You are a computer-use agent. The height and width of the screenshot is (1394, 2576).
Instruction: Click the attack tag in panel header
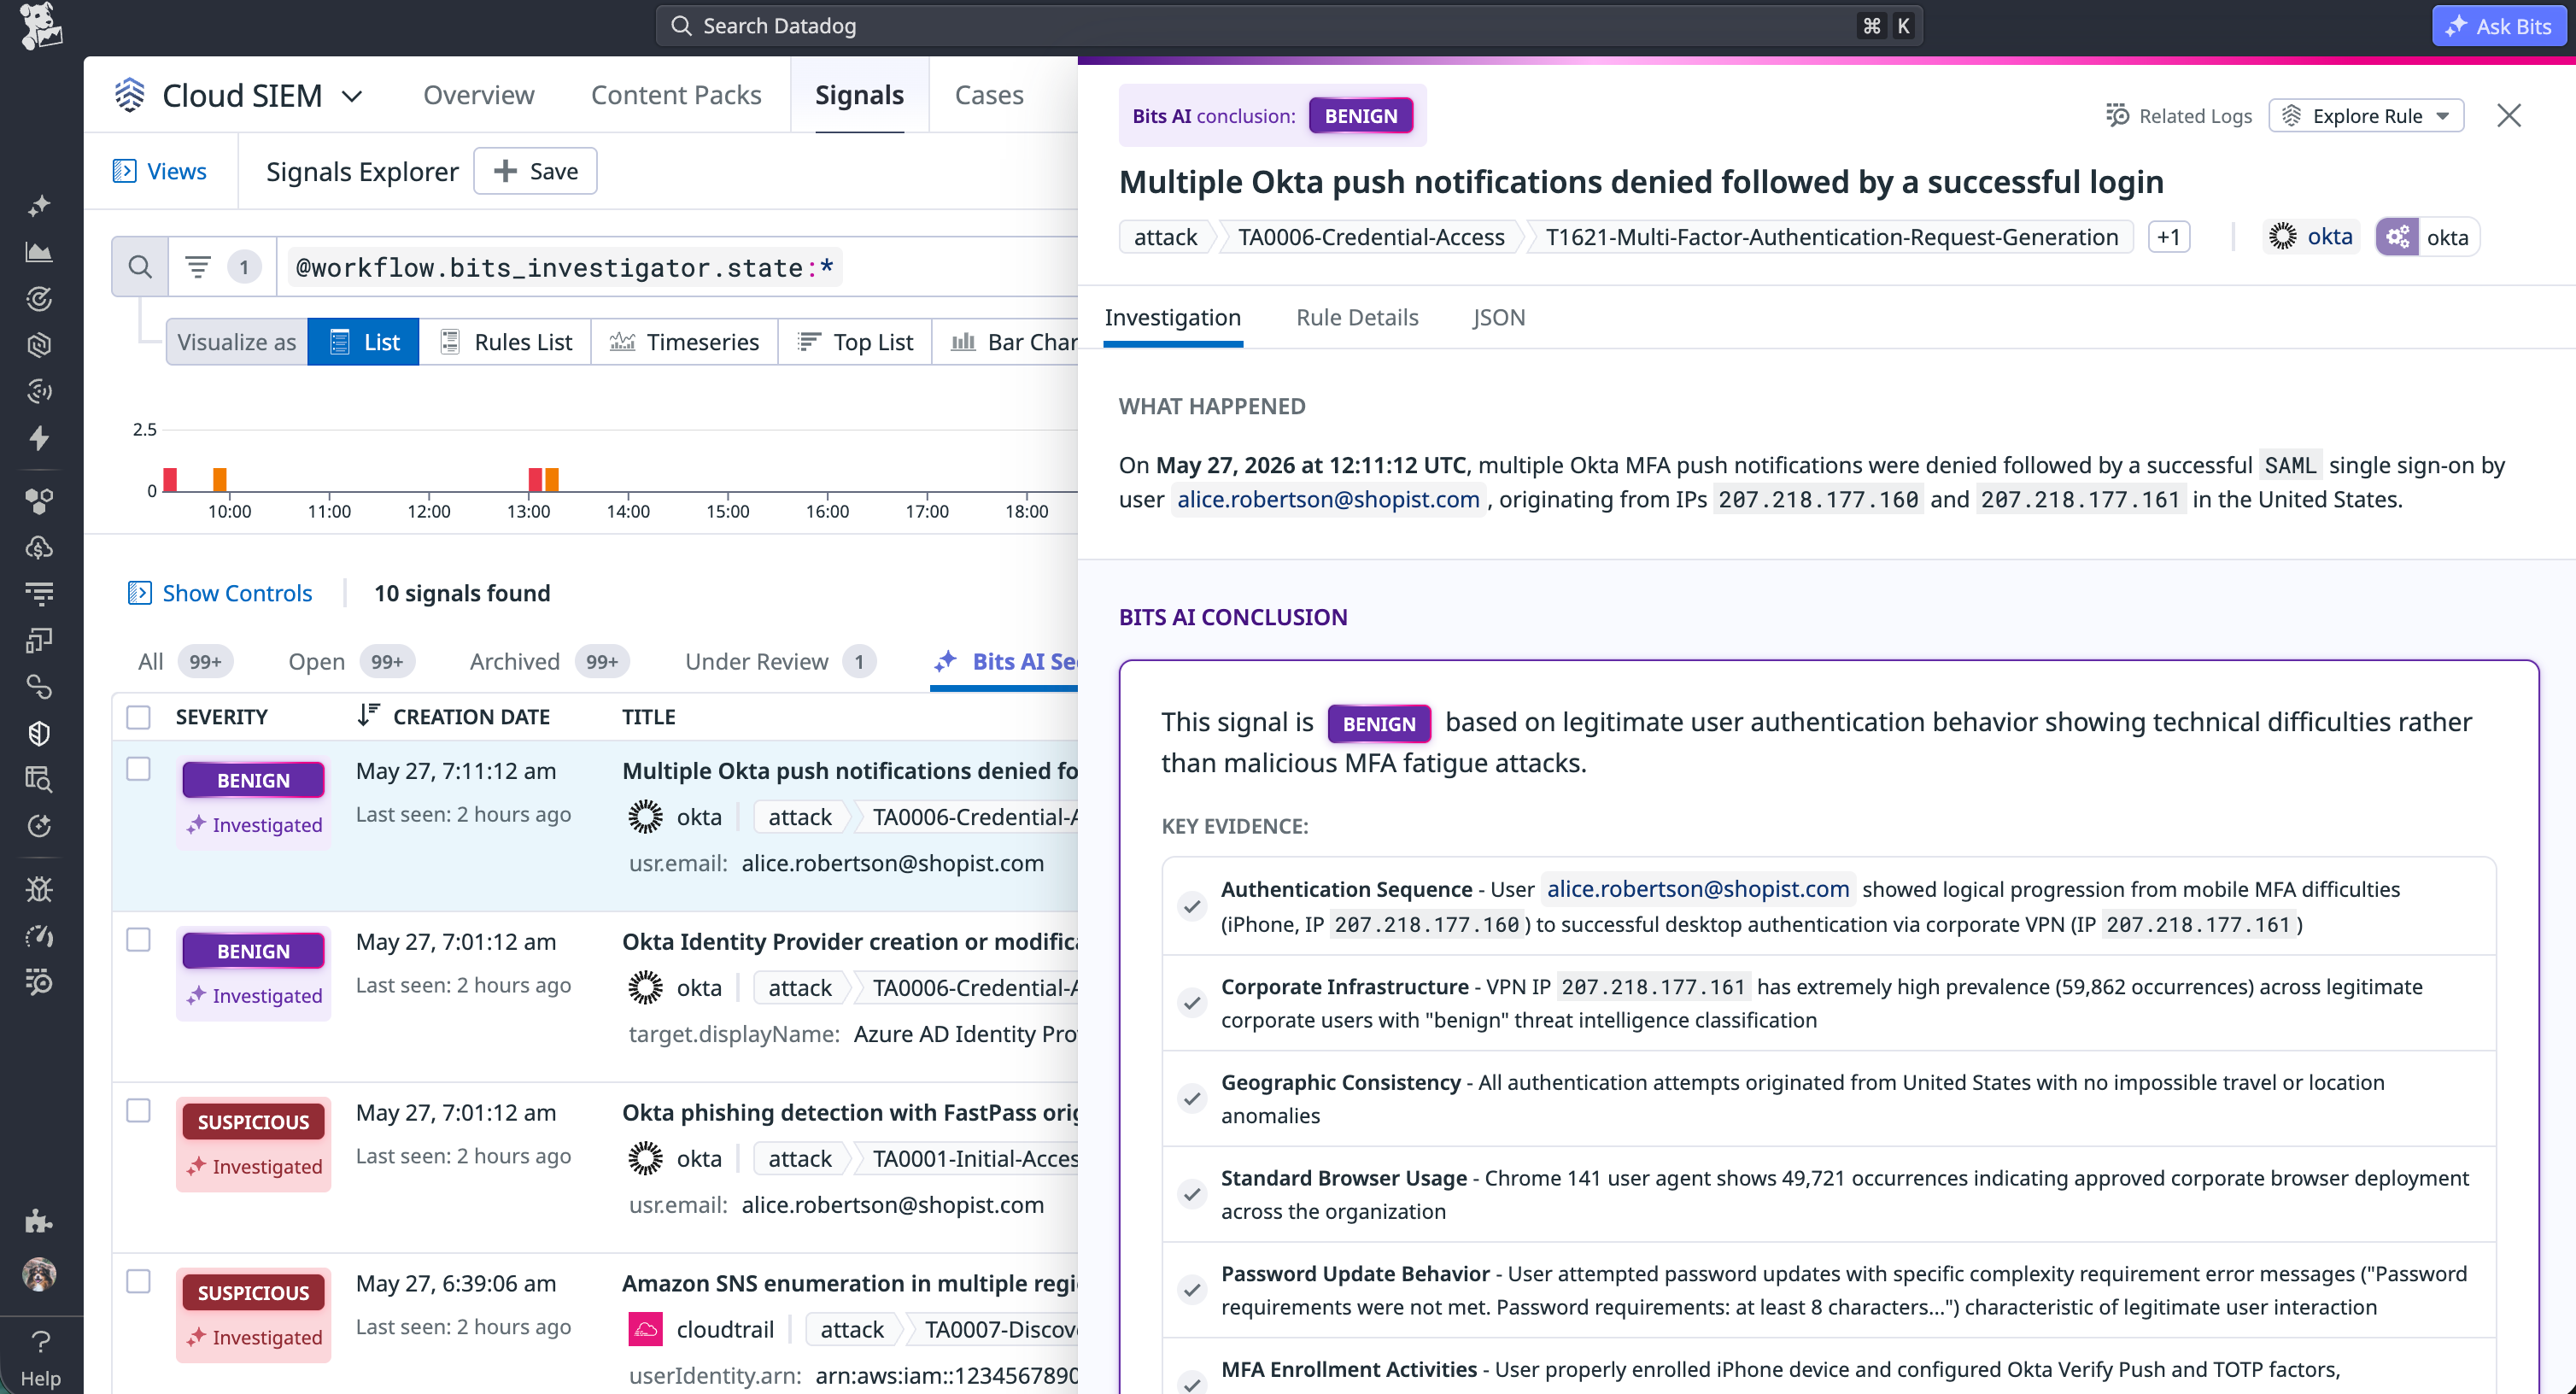pyautogui.click(x=1166, y=237)
